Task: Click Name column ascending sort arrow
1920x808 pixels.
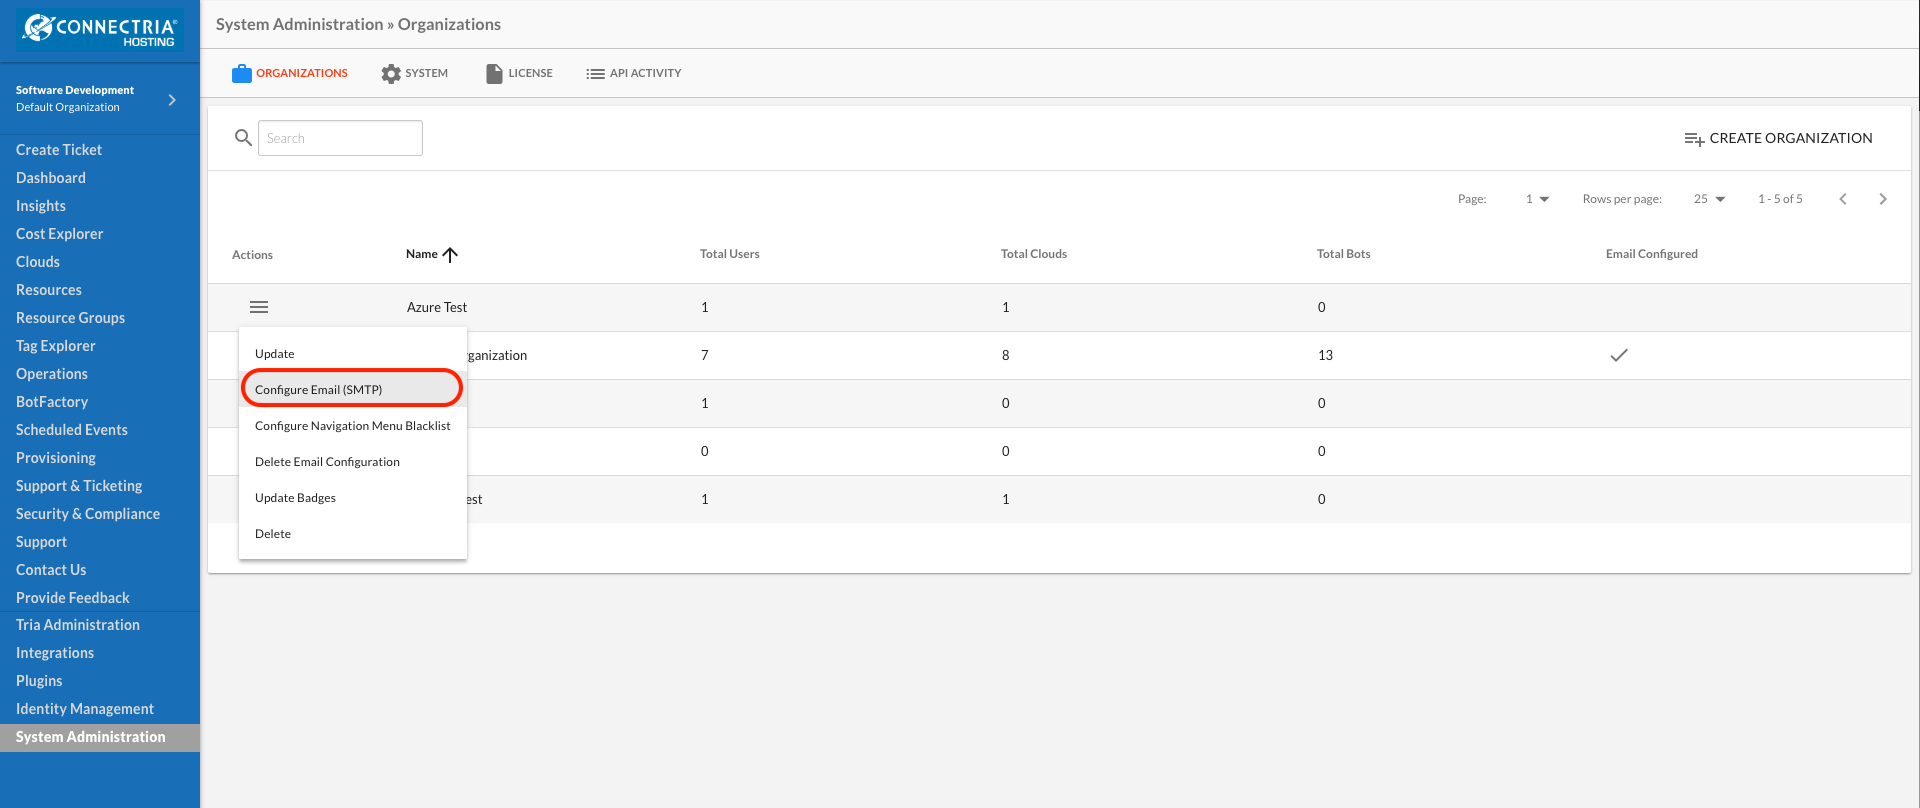Action: (x=450, y=254)
